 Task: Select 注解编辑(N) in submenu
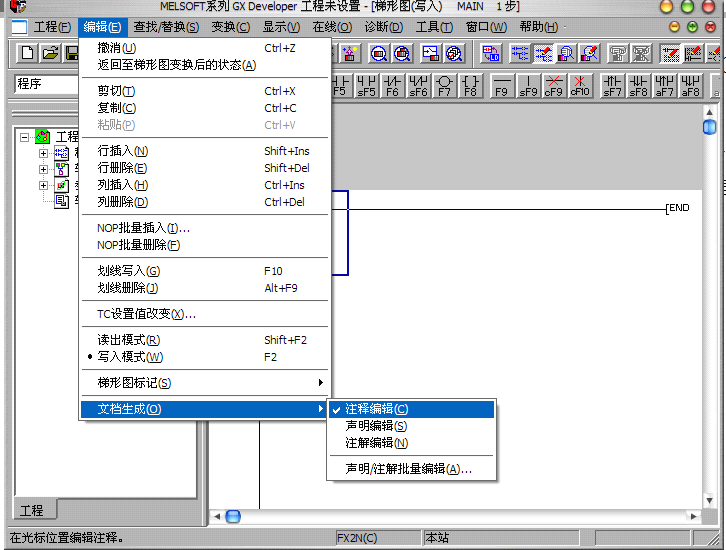click(x=411, y=443)
